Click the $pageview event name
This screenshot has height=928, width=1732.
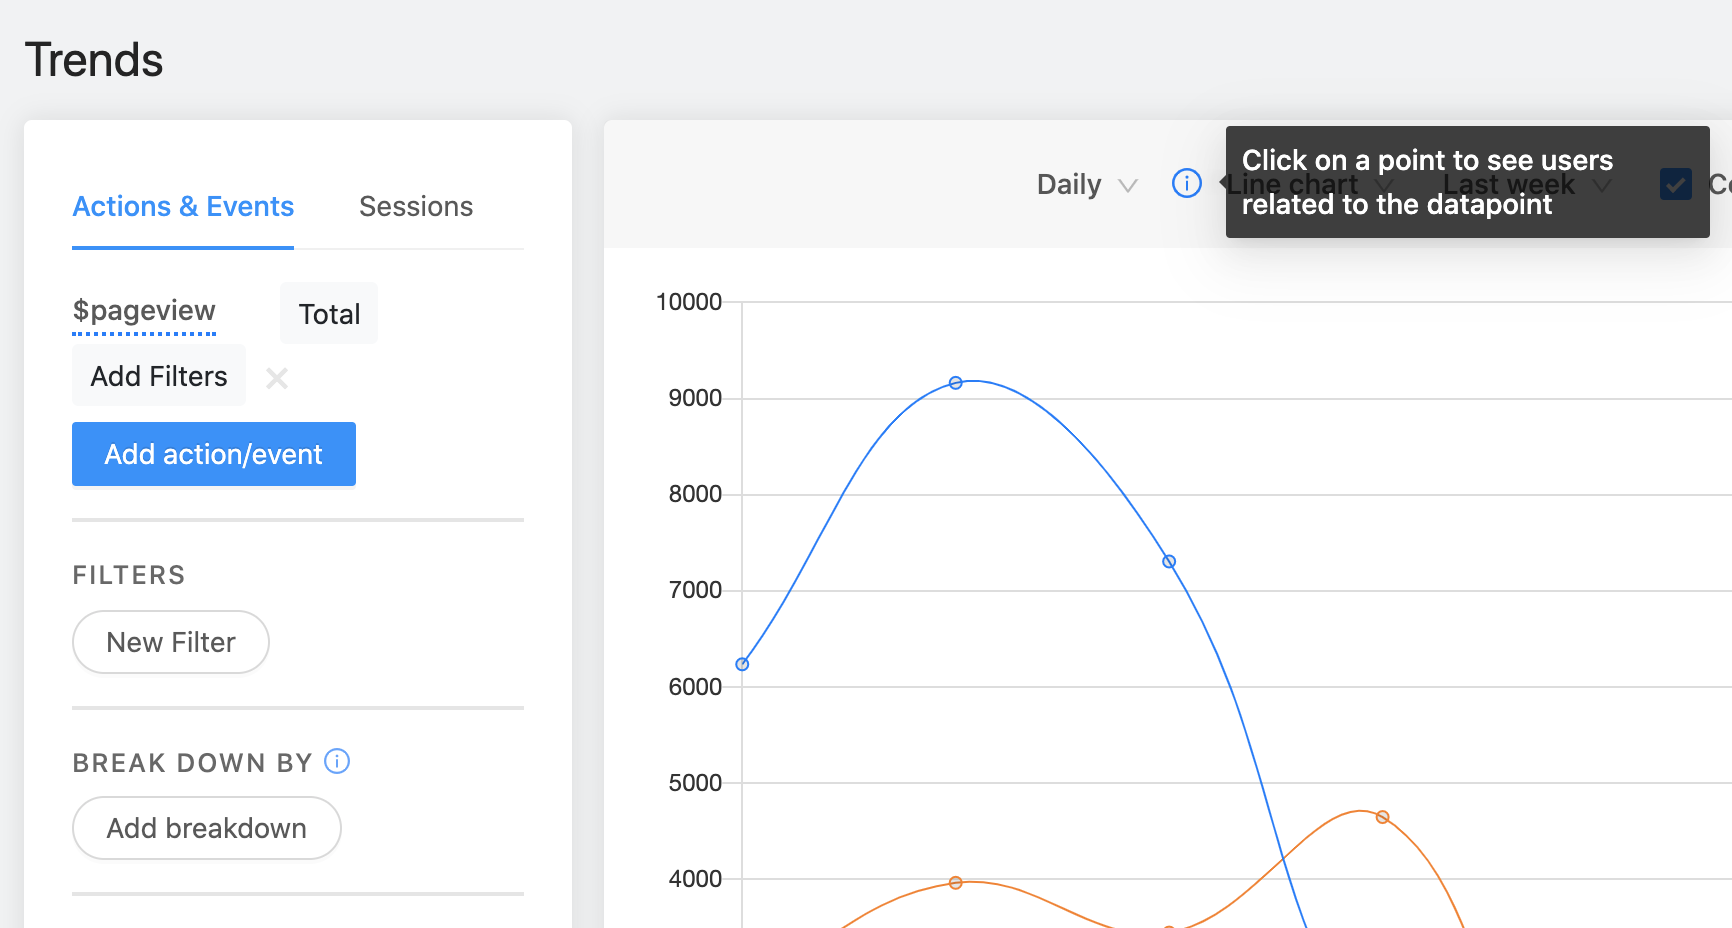click(144, 311)
